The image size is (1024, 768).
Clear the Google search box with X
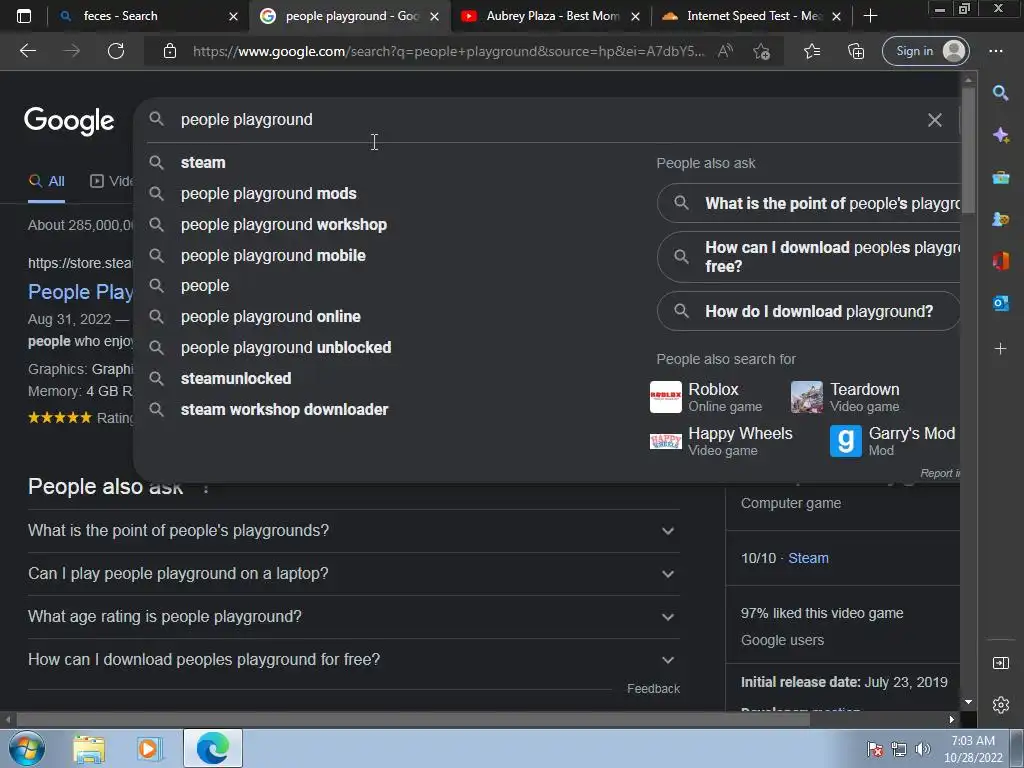point(935,120)
